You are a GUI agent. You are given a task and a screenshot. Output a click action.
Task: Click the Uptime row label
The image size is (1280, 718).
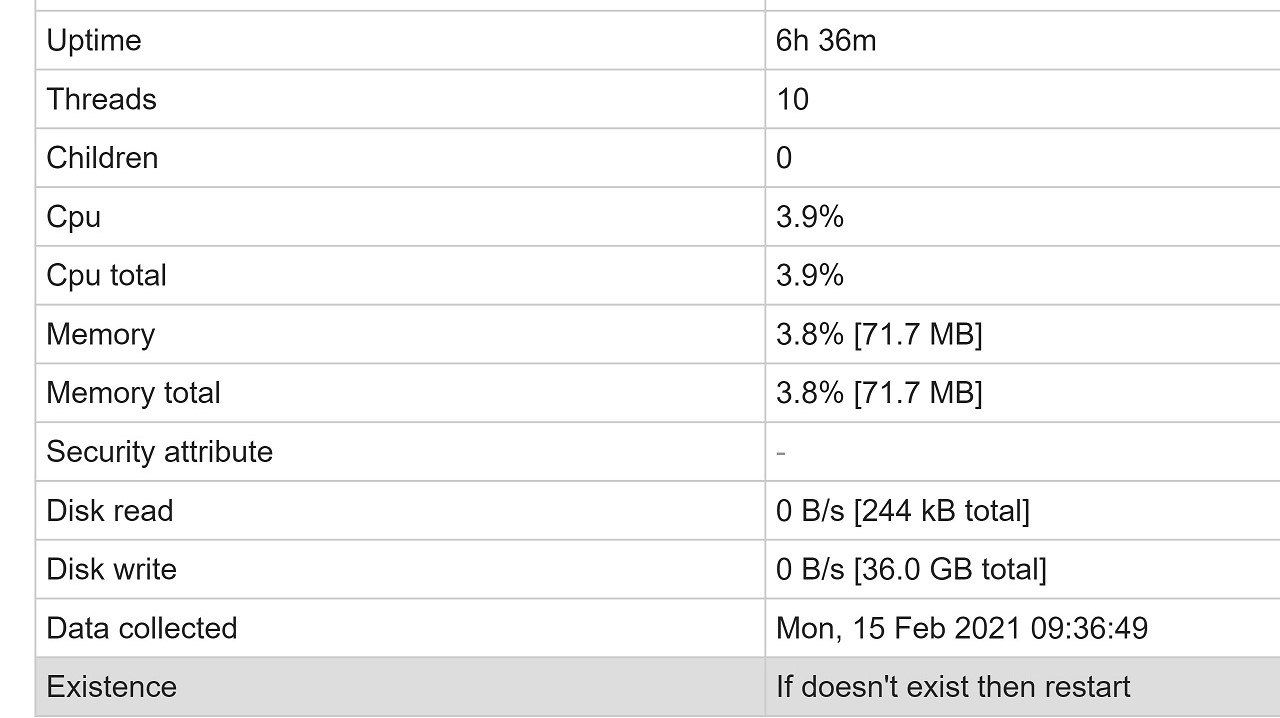94,41
